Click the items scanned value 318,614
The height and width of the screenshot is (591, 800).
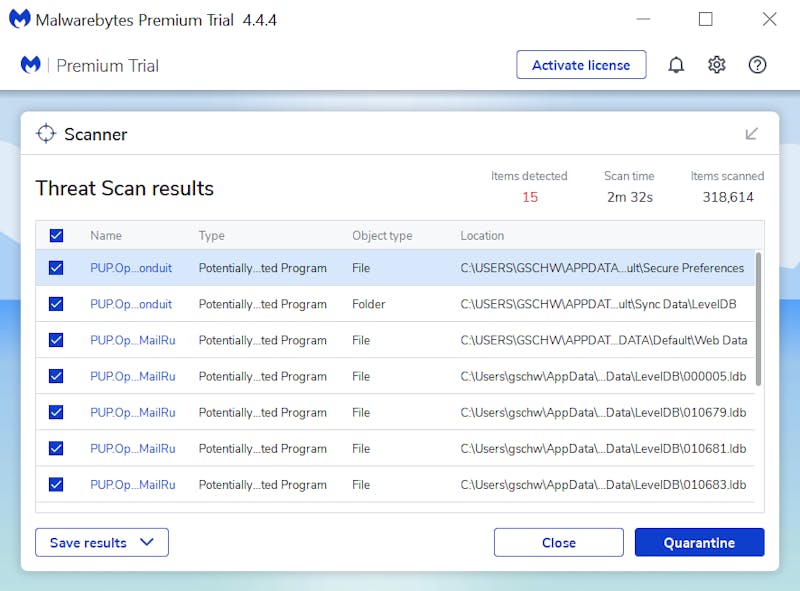pyautogui.click(x=728, y=197)
